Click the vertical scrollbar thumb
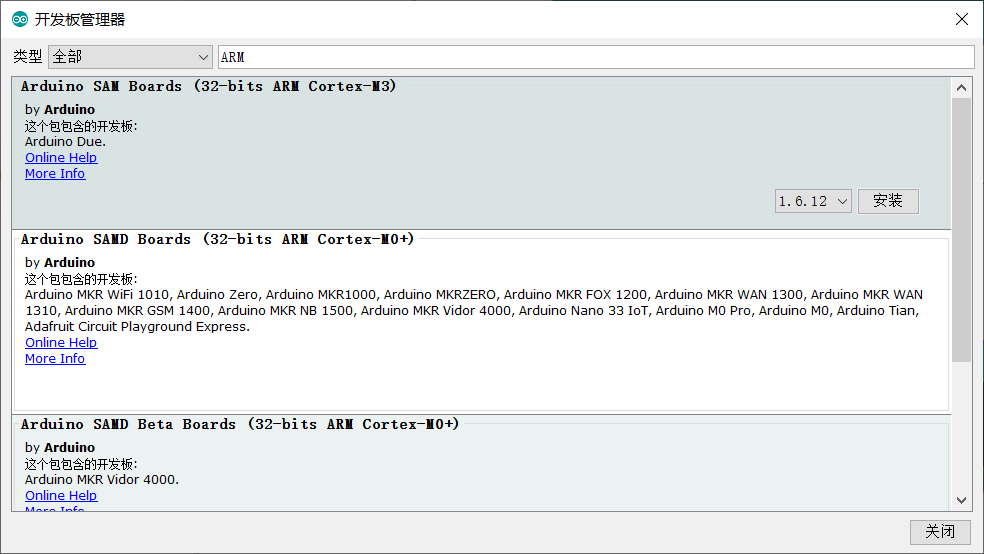 coord(961,230)
